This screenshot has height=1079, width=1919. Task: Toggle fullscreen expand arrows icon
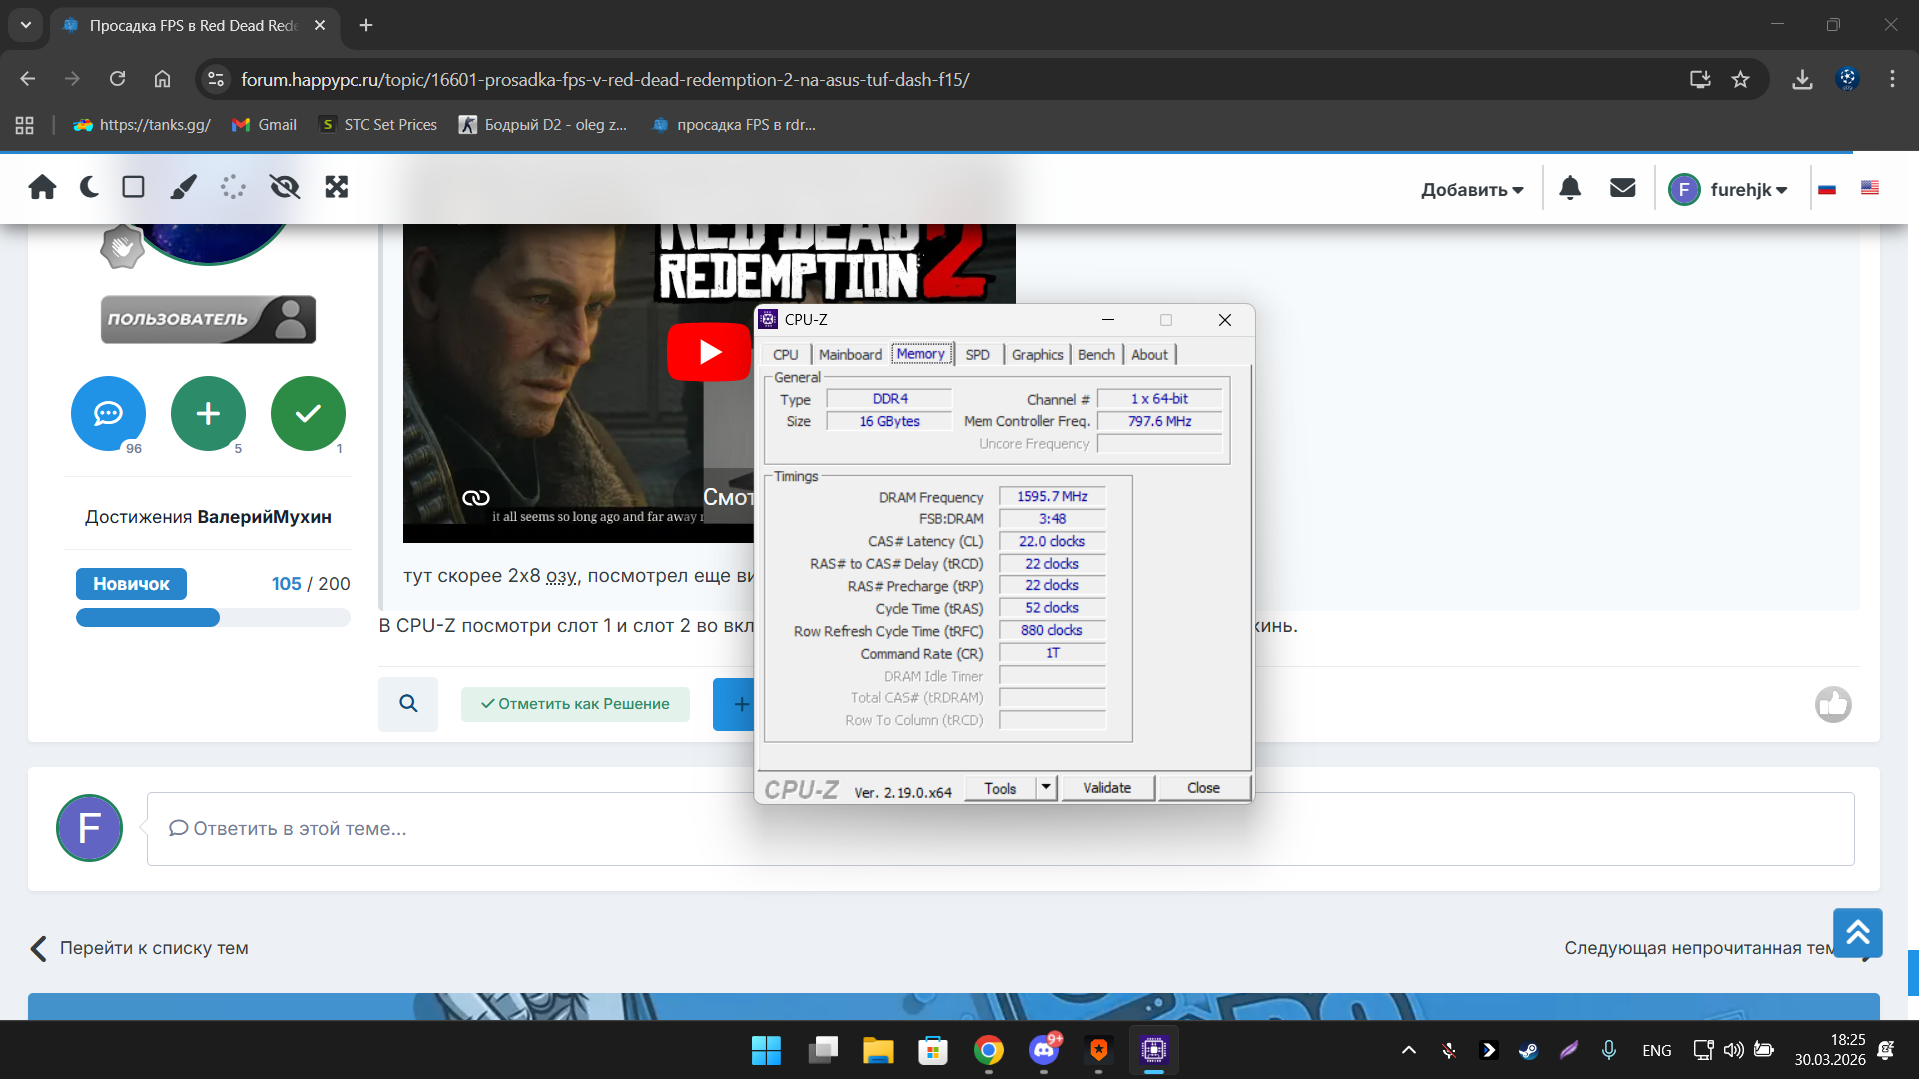[x=337, y=187]
